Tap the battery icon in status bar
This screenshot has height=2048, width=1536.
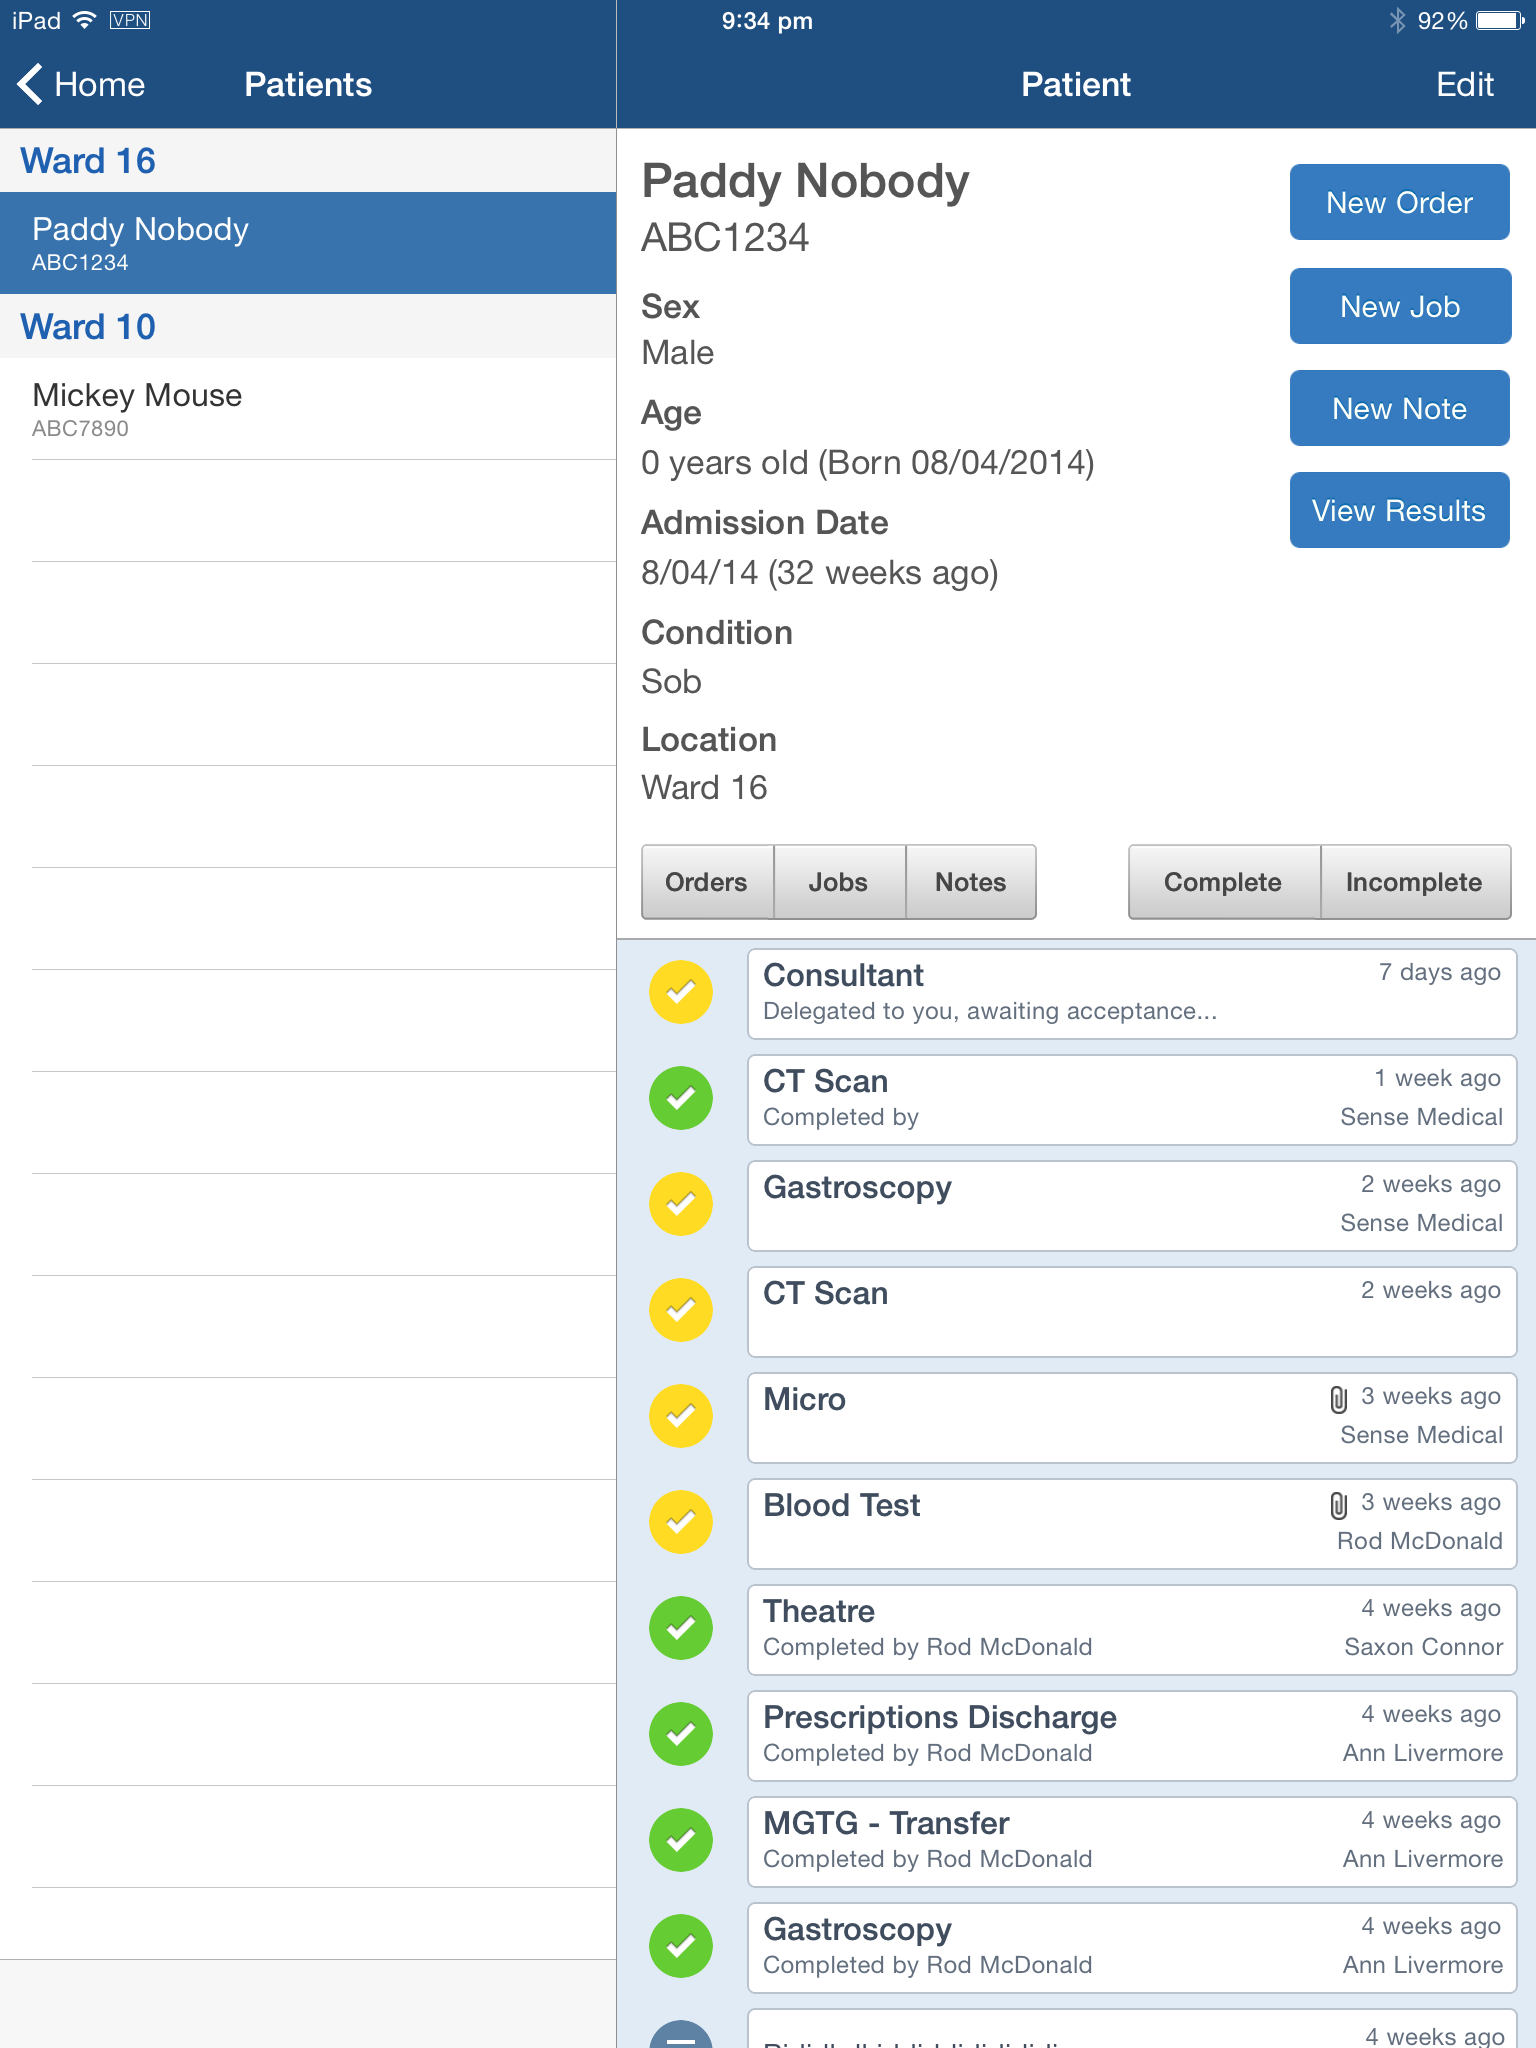(1501, 20)
